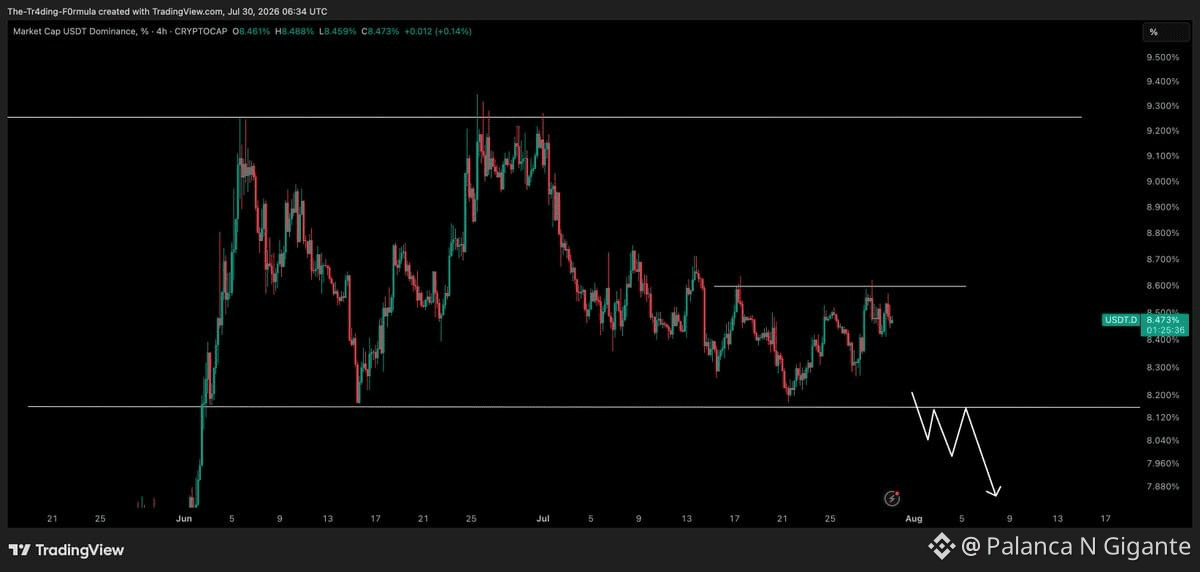Click the open value O8.461%
Screen dimensions: 1200x572
(251, 32)
